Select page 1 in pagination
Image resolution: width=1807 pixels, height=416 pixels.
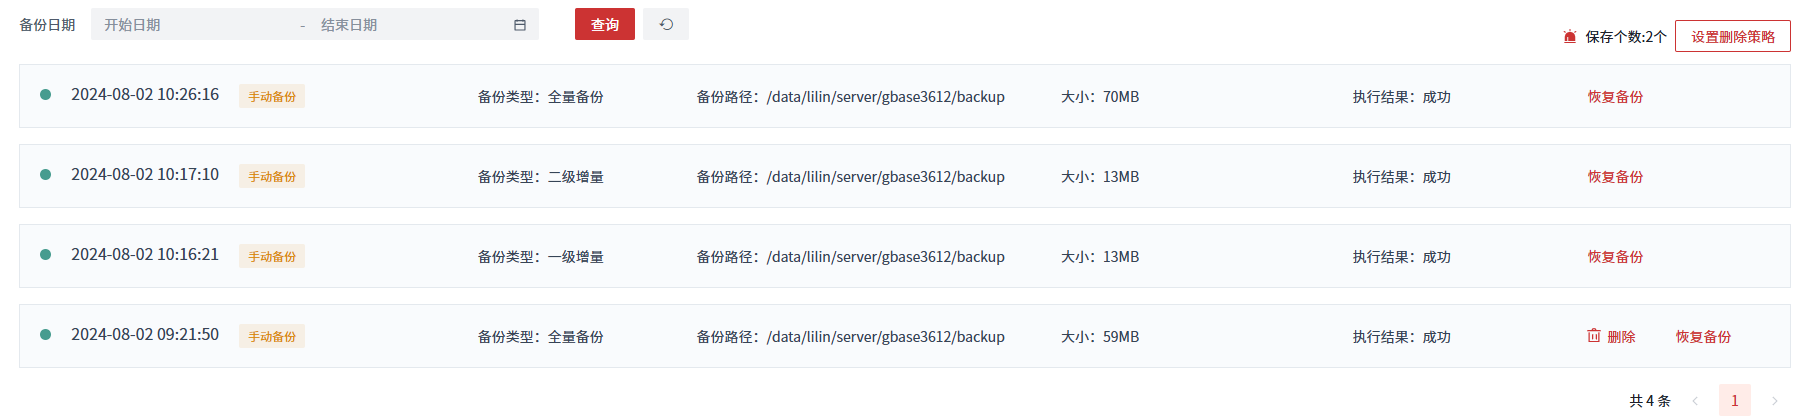1735,401
